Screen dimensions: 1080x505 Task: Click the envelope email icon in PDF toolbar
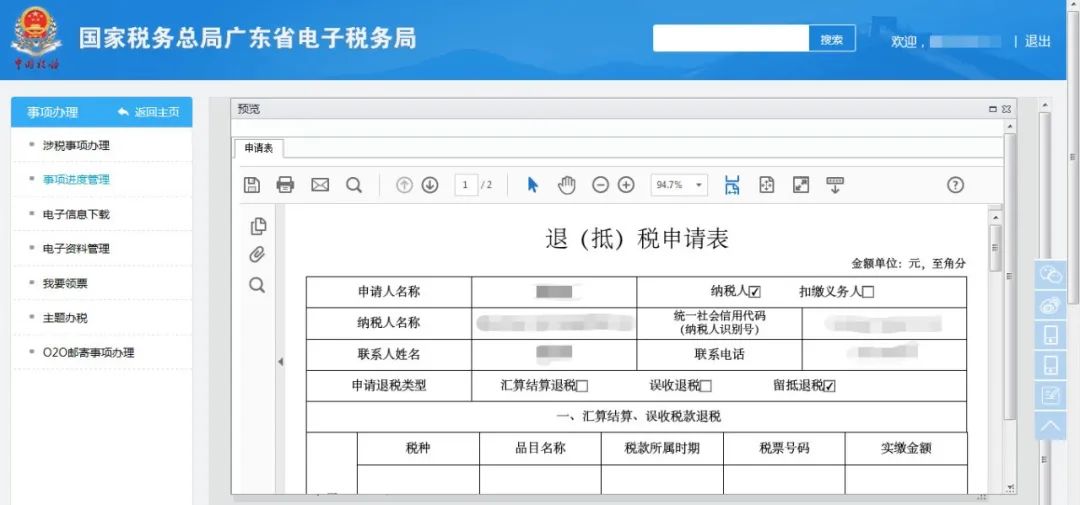pos(320,185)
